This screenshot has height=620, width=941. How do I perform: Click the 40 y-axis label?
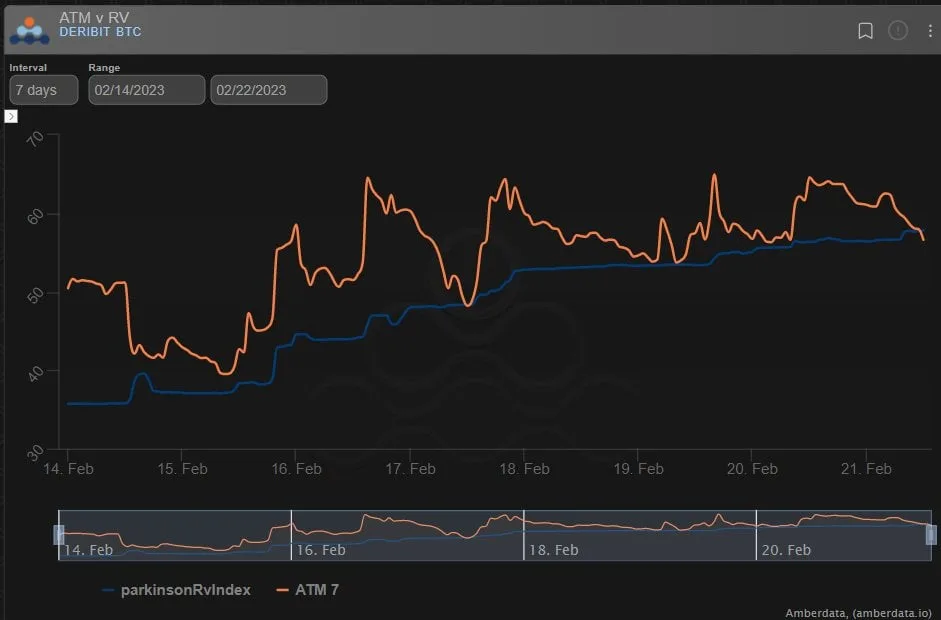coord(35,373)
